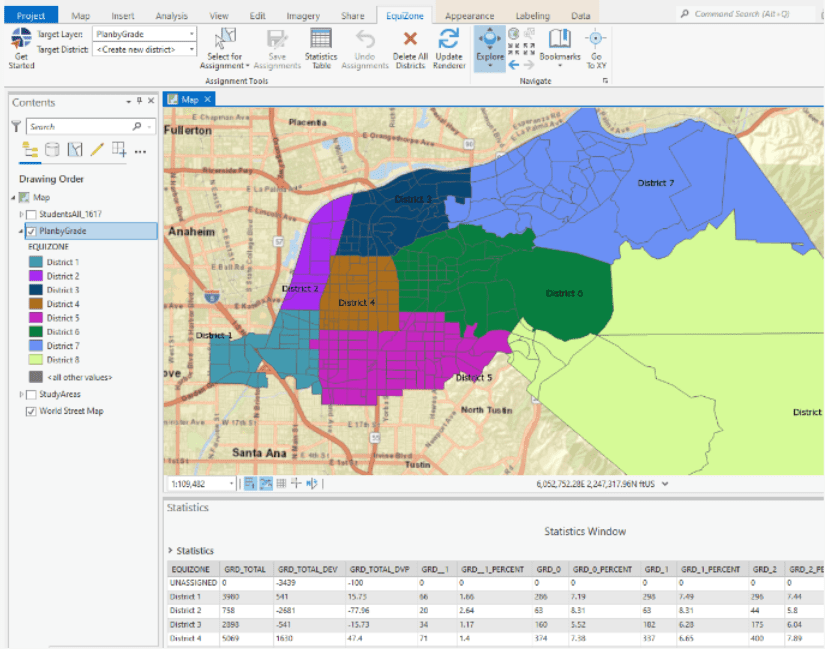The height and width of the screenshot is (649, 825).
Task: Click the GRD_TOTAL column header
Action: [x=245, y=569]
